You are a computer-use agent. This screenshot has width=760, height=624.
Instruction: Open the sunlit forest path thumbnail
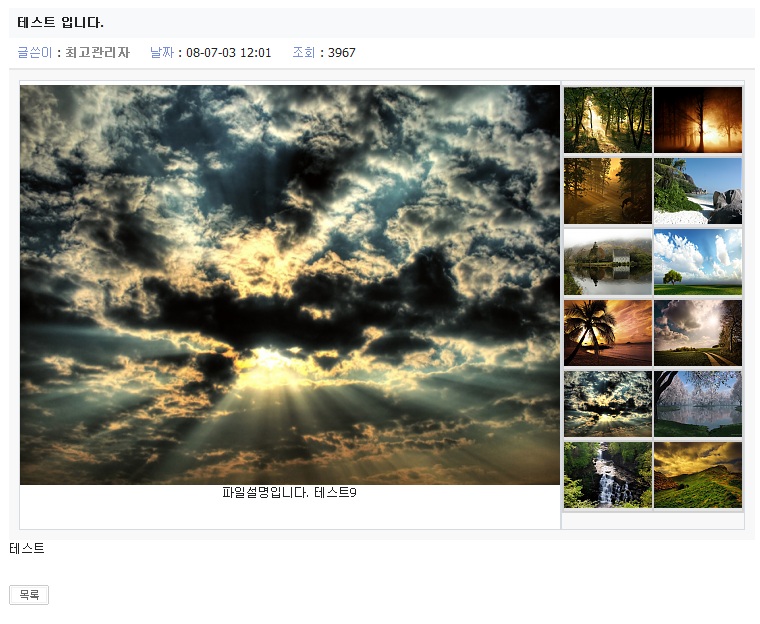608,120
